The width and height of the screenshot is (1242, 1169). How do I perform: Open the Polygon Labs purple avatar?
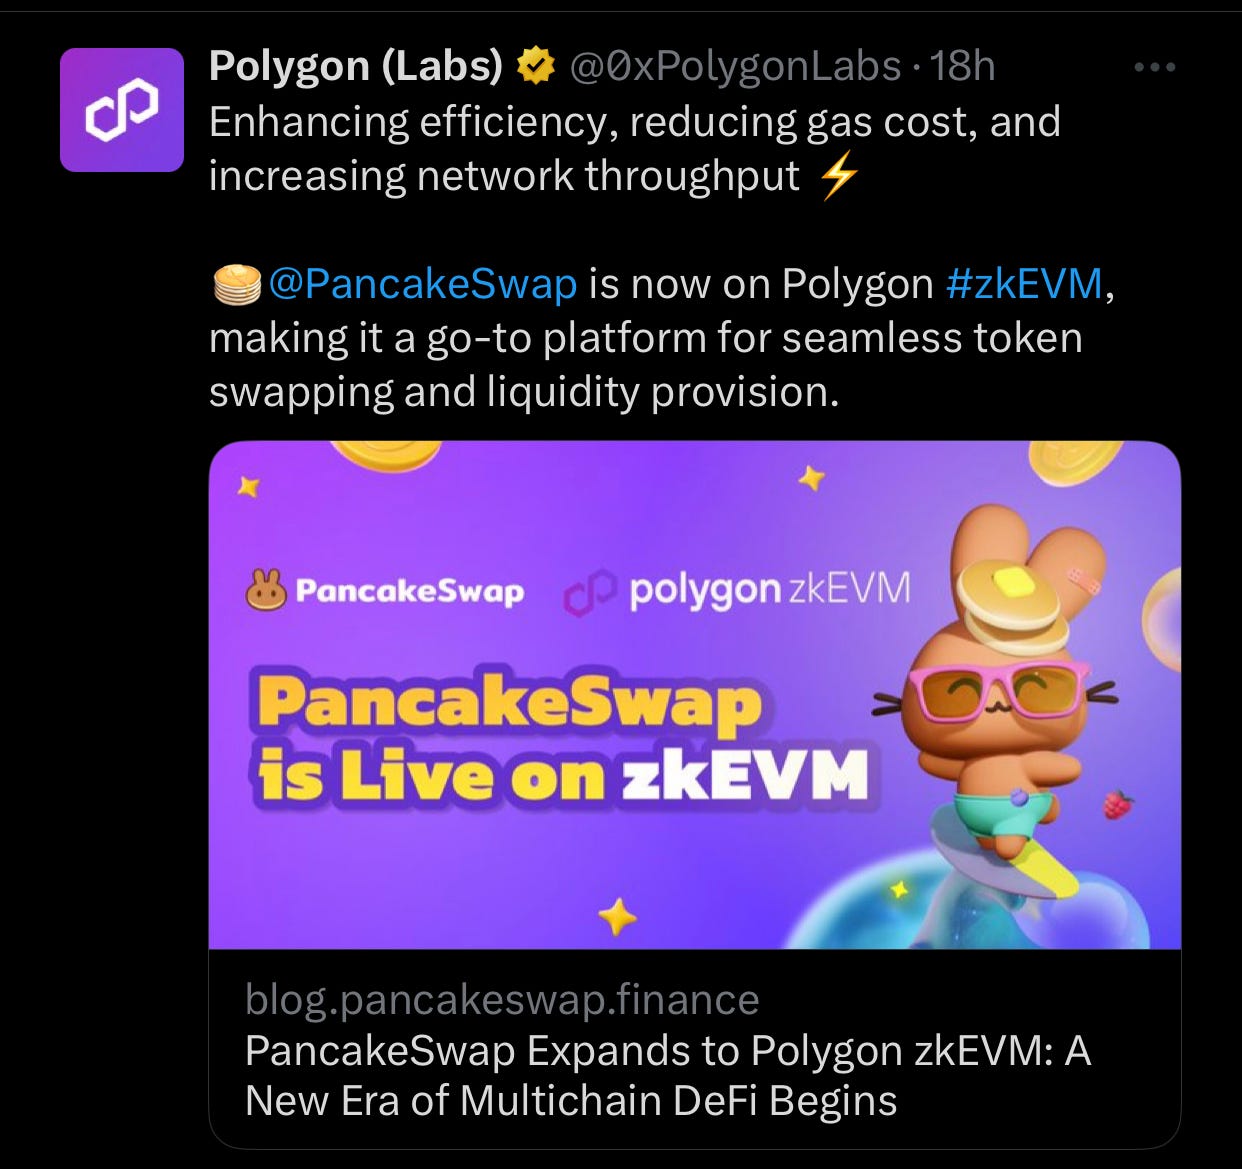(x=122, y=110)
